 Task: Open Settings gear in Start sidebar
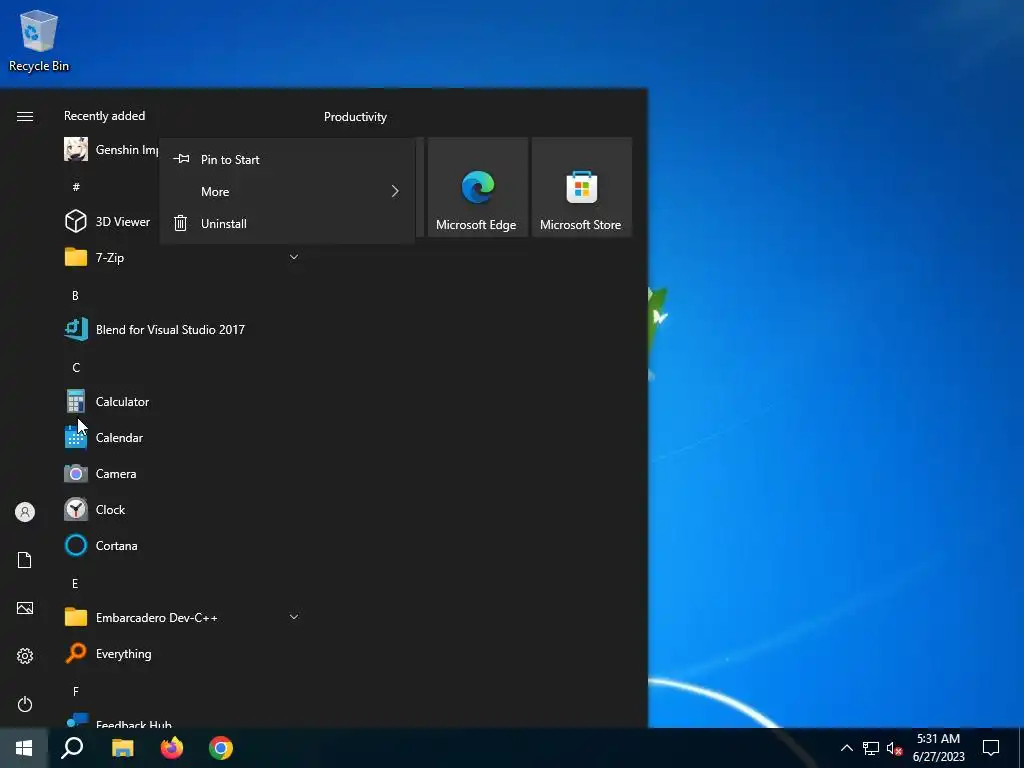[x=25, y=656]
